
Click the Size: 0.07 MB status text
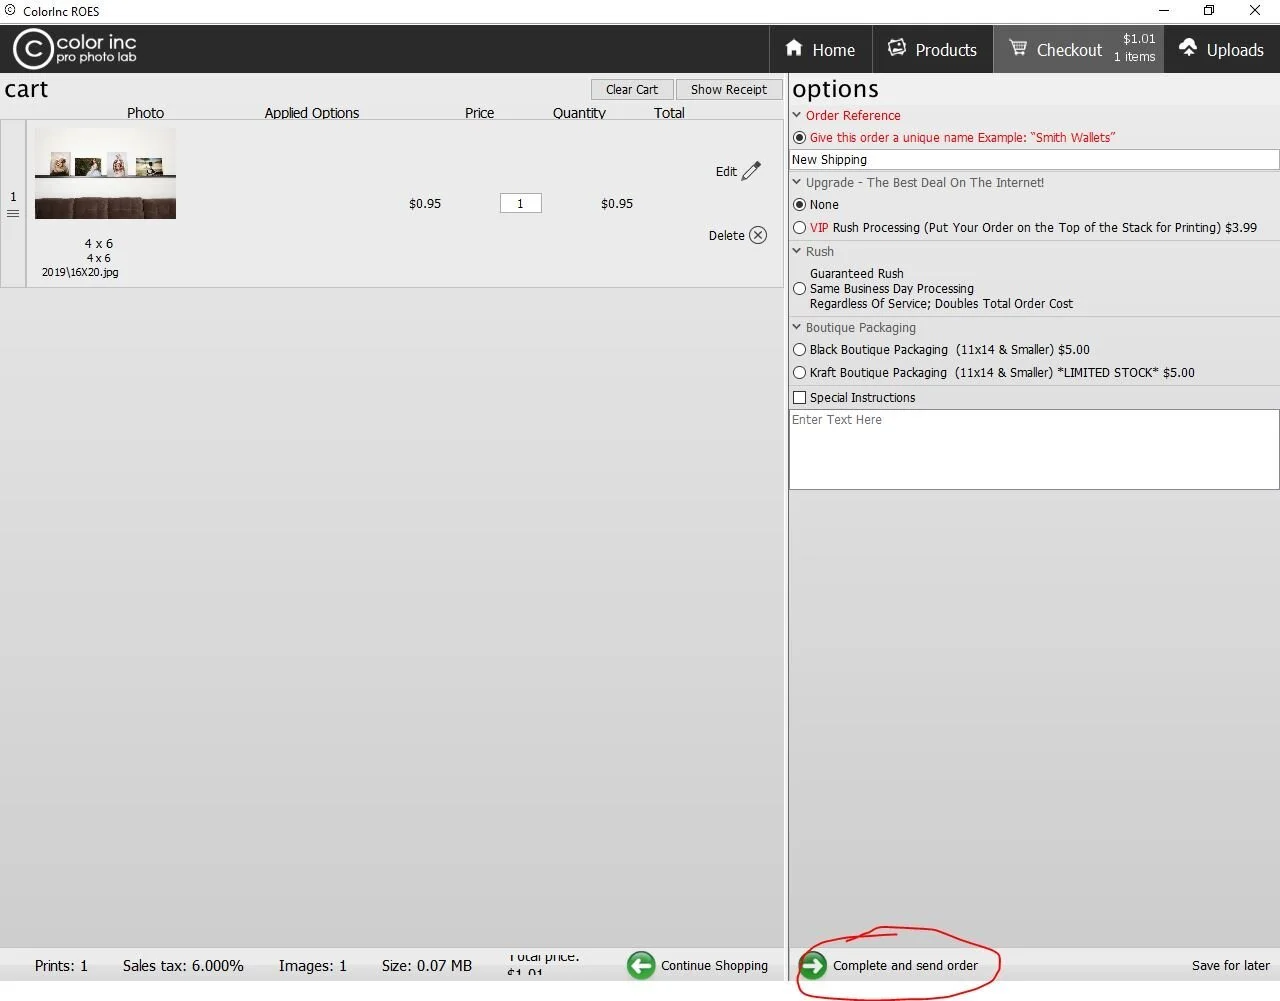click(x=427, y=966)
